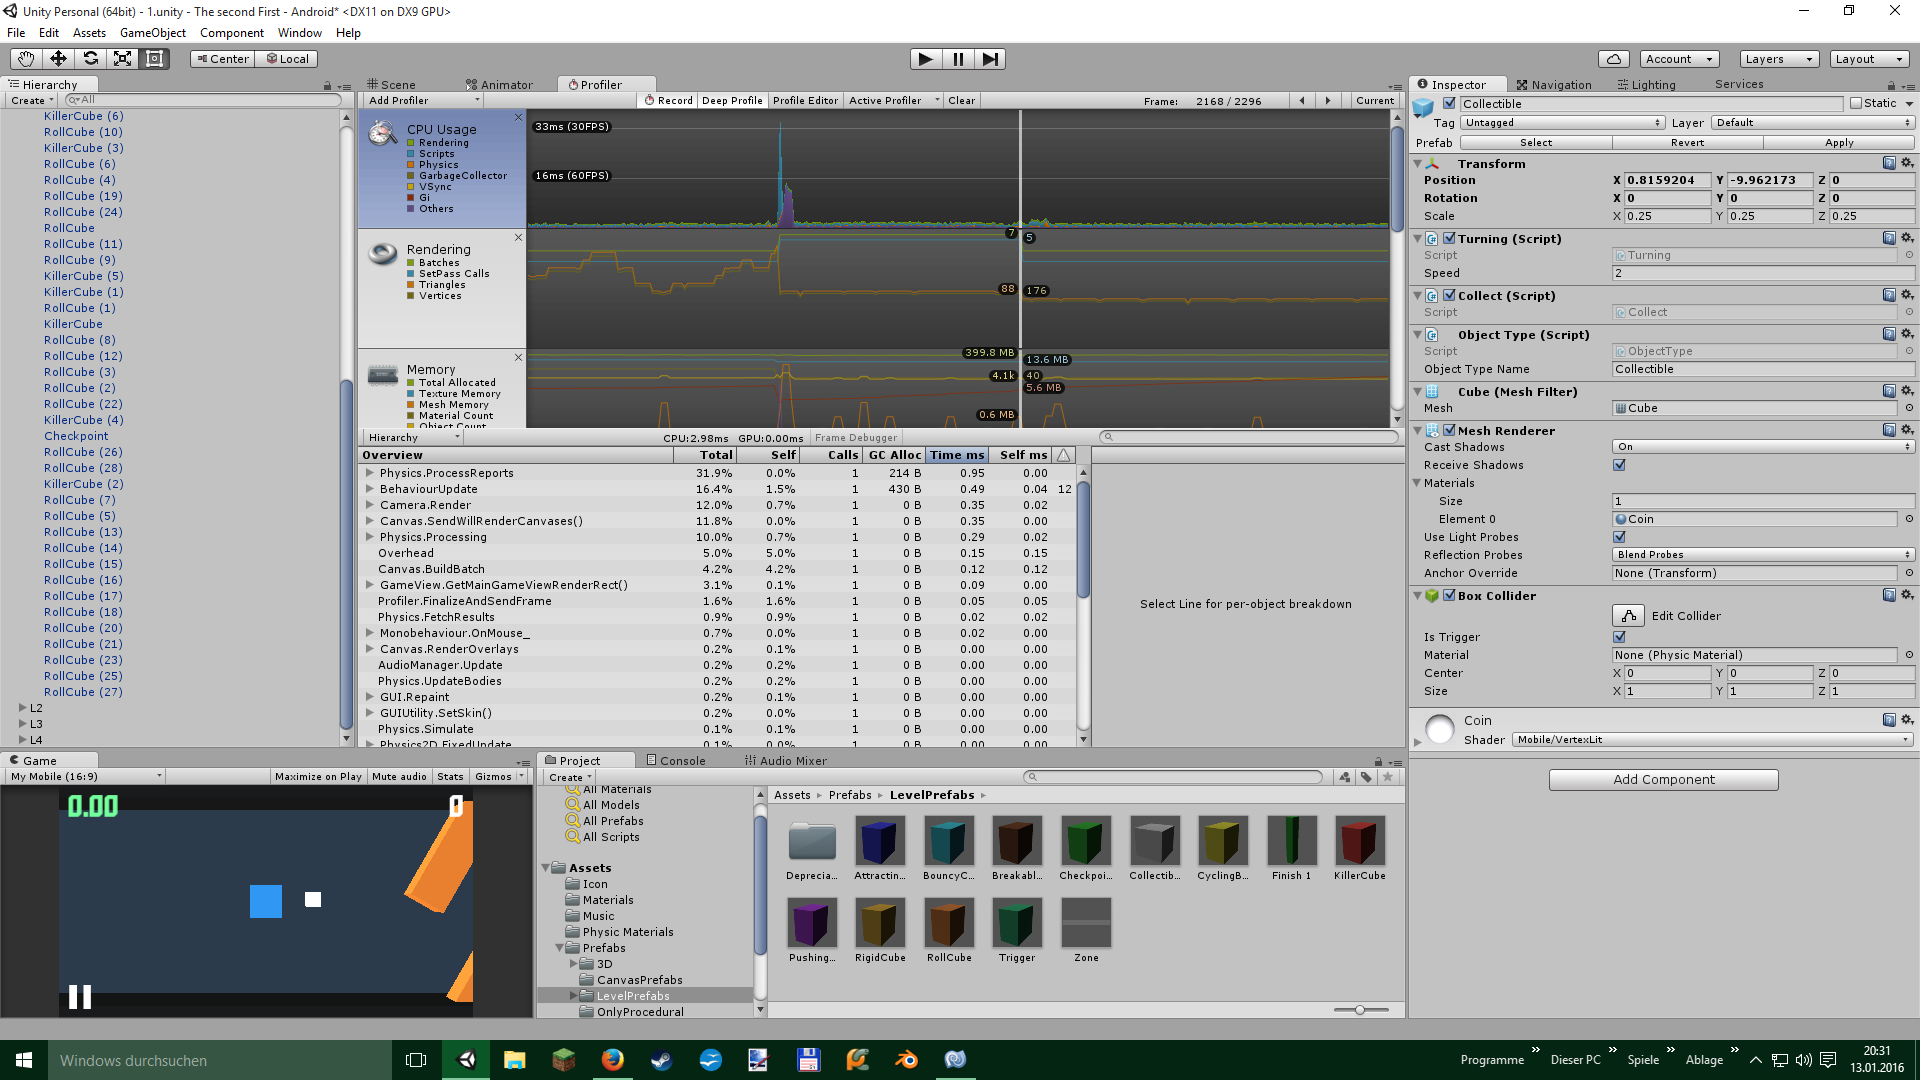Viewport: 1920px width, 1080px height.
Task: Open the Tag dropdown showing Untagged
Action: click(1563, 123)
